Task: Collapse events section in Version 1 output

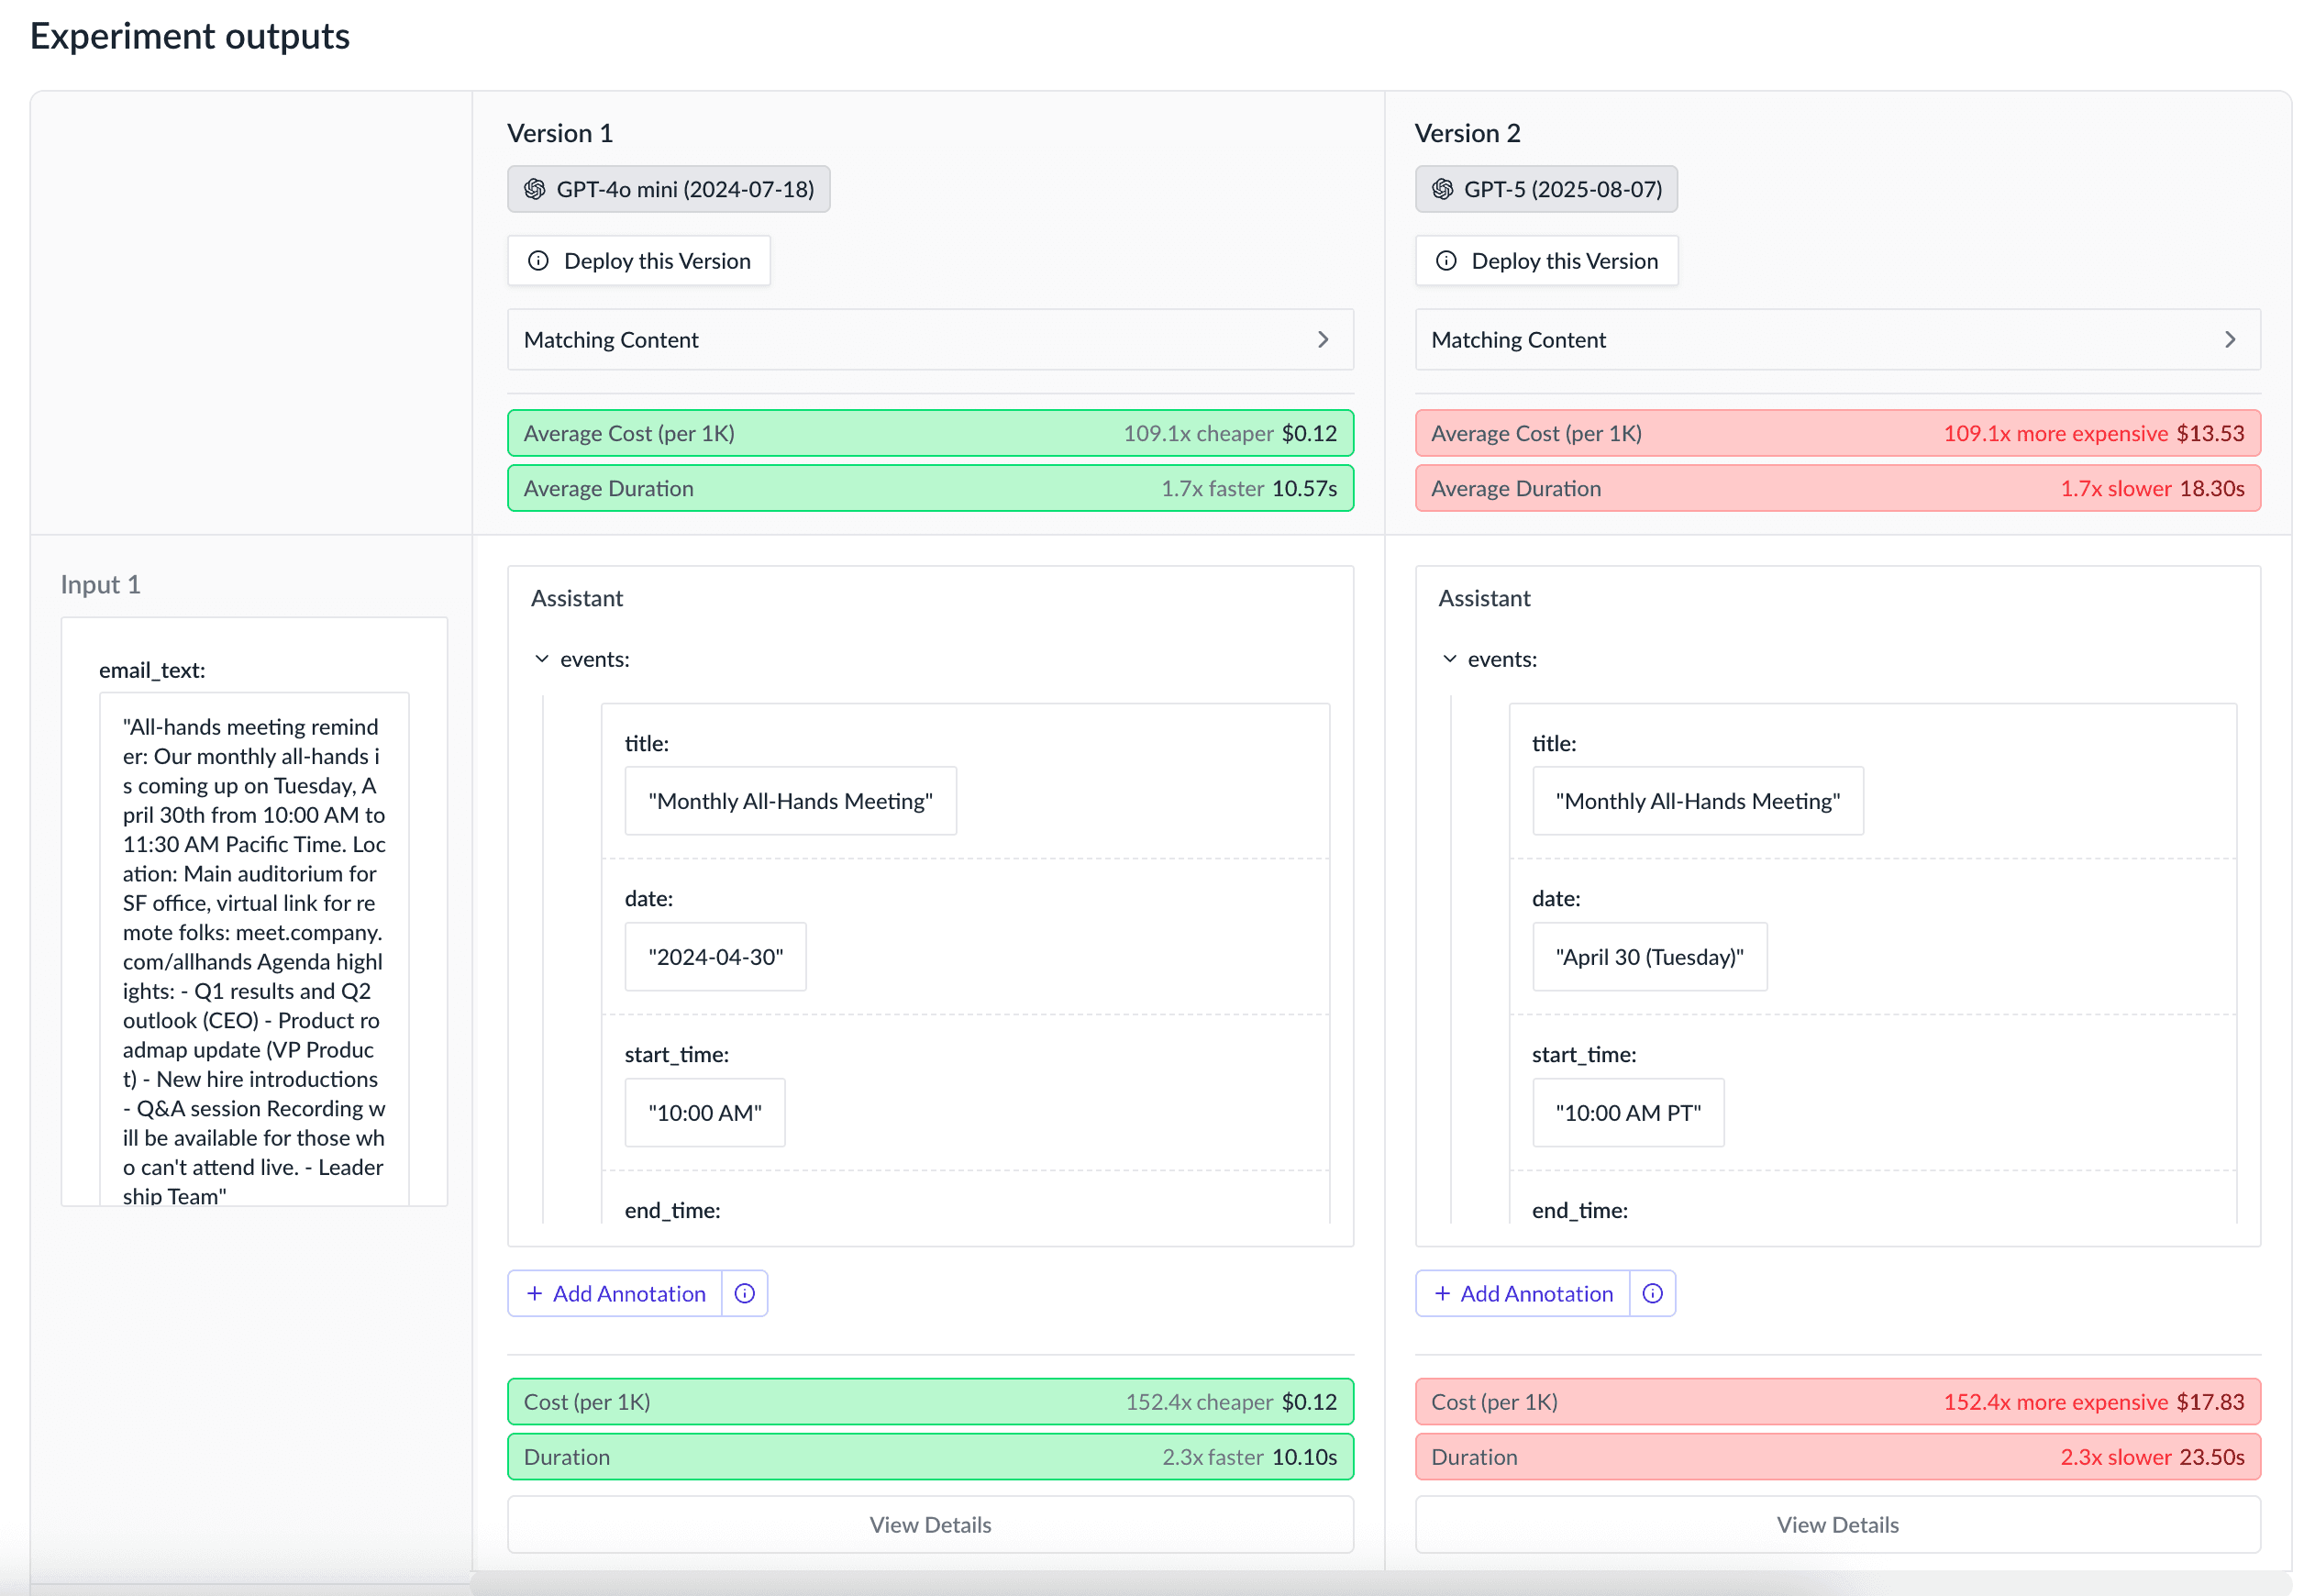Action: click(542, 659)
